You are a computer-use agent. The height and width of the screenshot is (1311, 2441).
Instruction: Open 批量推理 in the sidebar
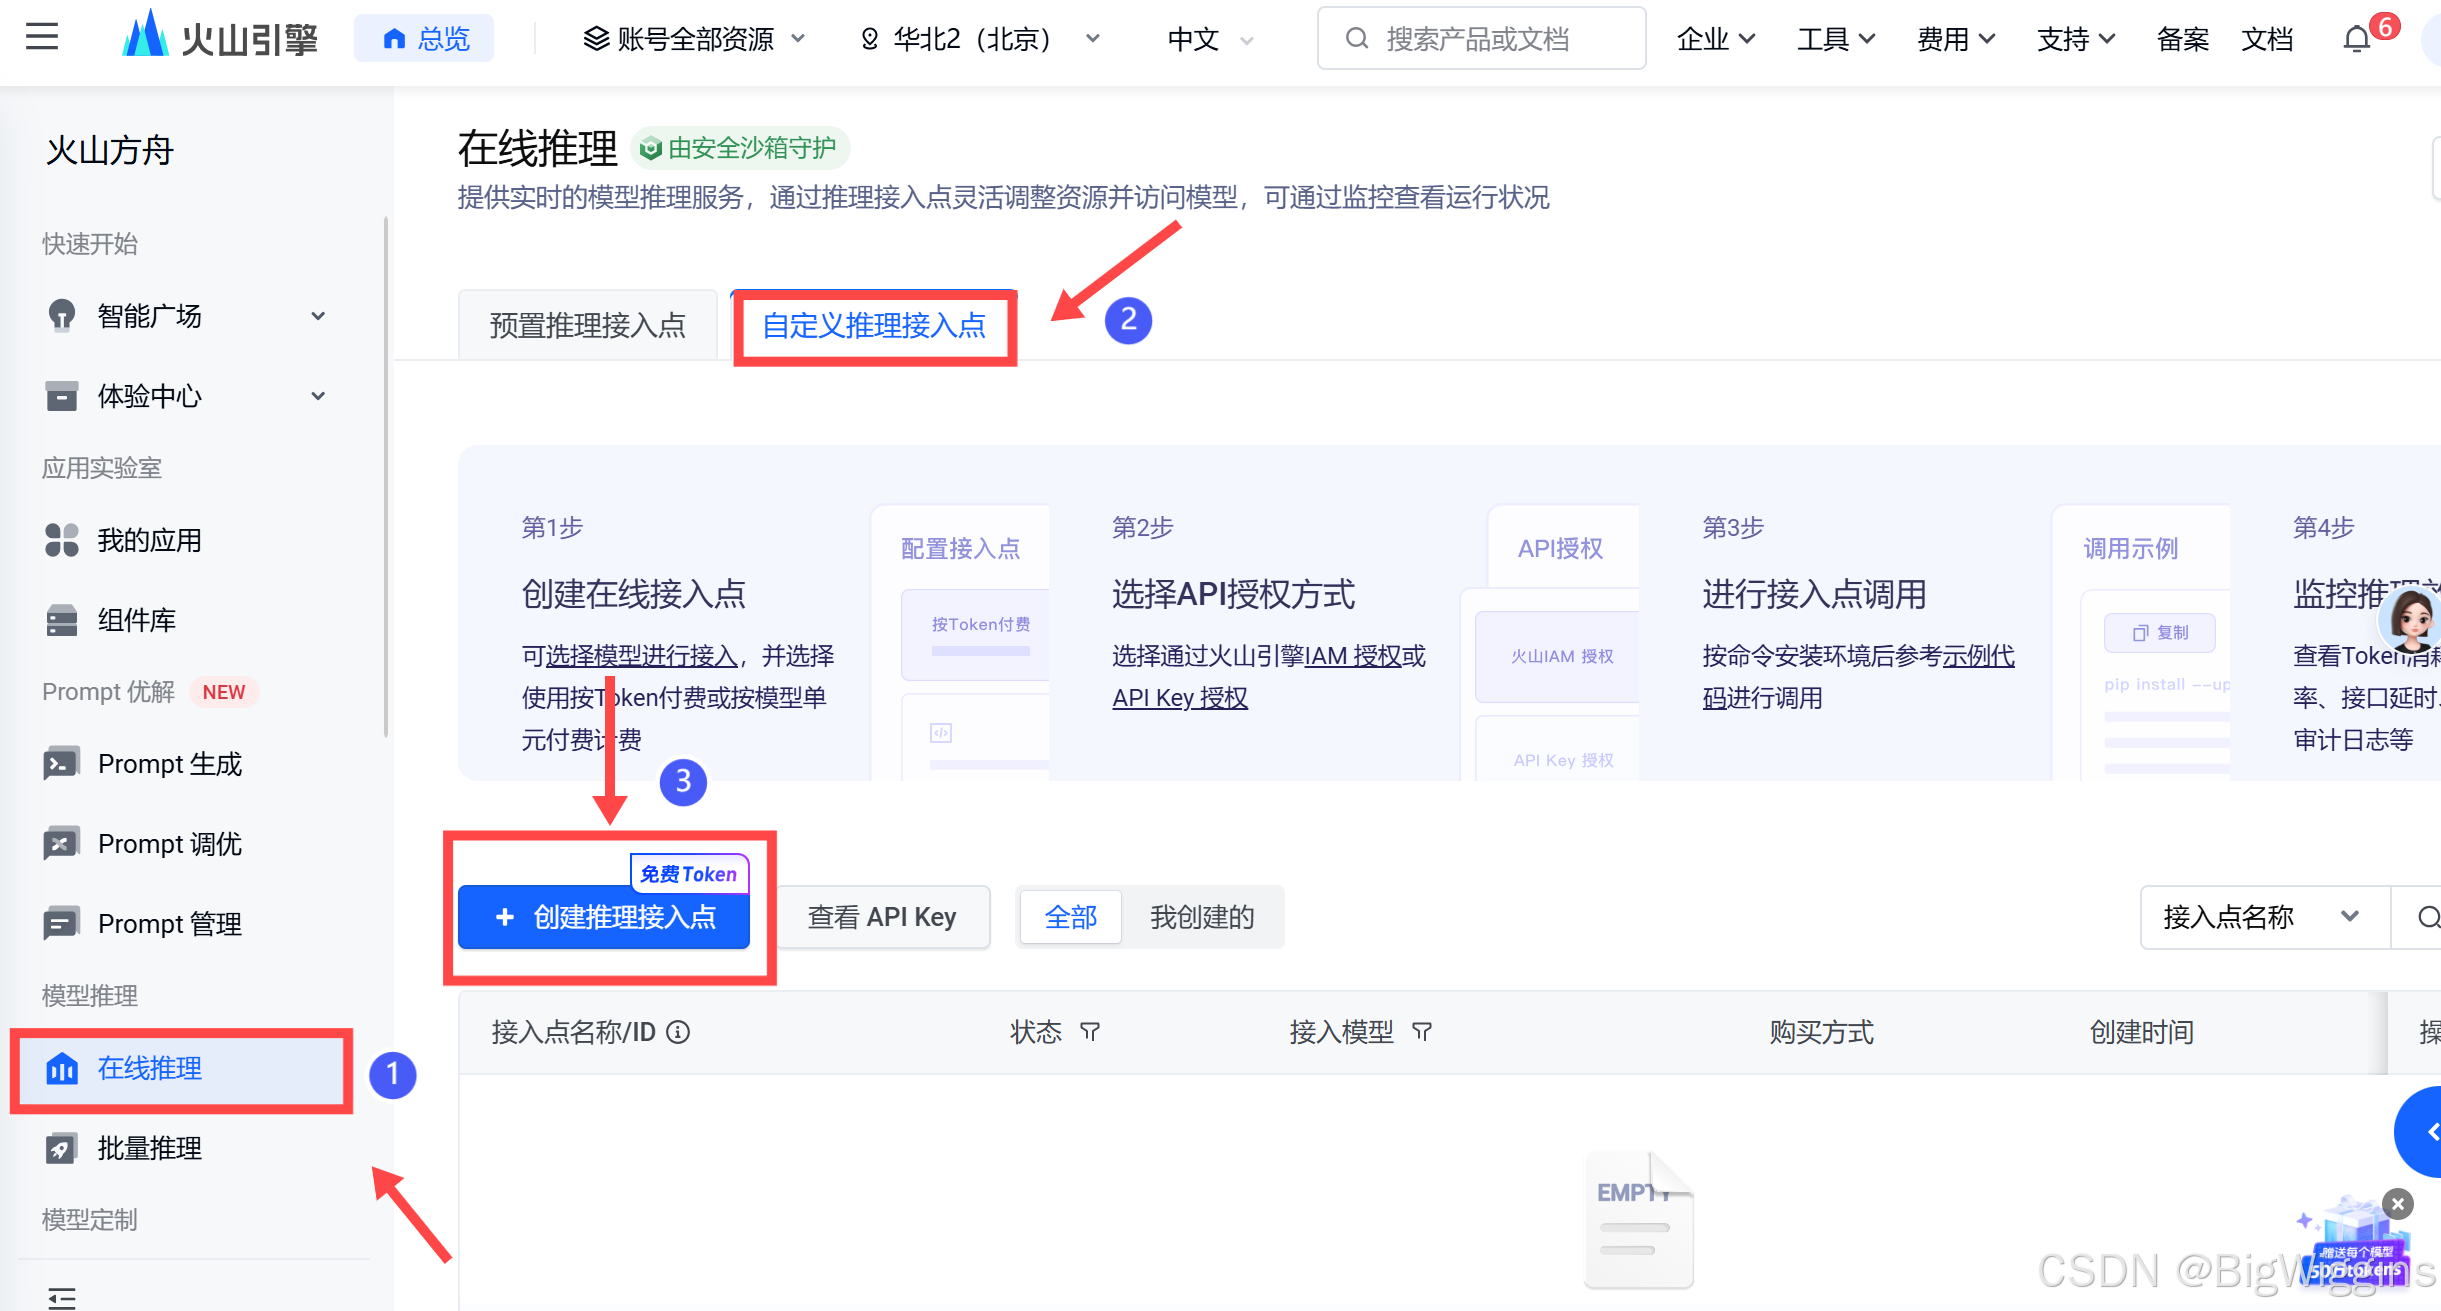150,1148
